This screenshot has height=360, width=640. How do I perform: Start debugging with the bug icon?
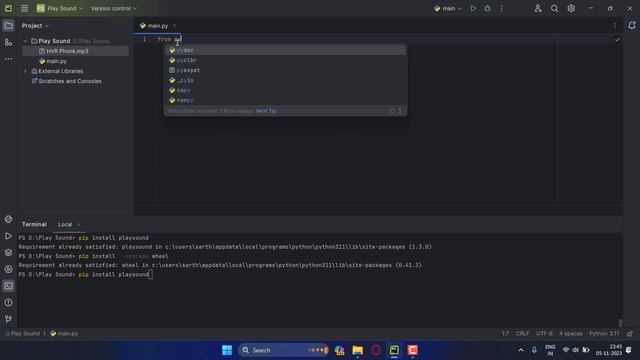487,8
